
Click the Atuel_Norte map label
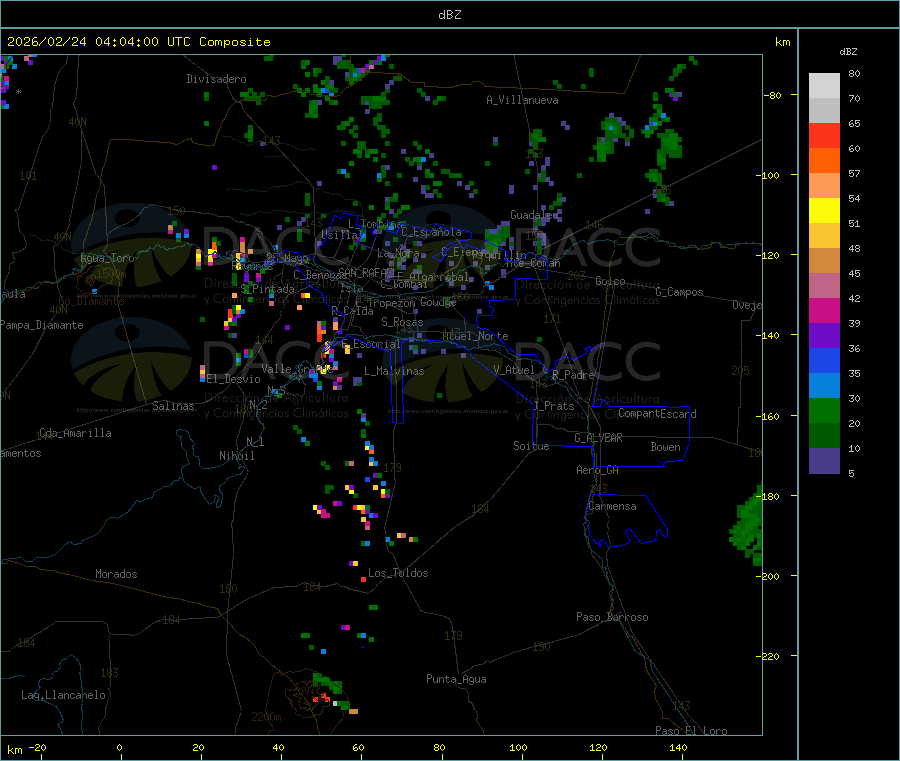click(x=475, y=336)
